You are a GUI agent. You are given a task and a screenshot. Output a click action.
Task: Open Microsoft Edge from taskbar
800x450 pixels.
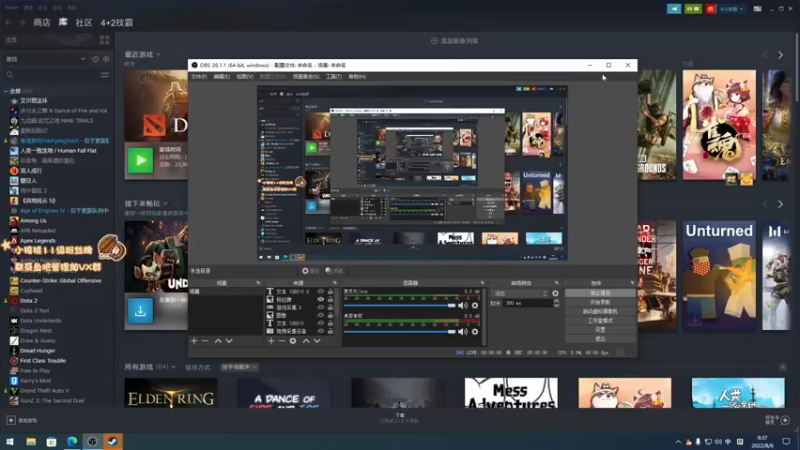pyautogui.click(x=72, y=441)
